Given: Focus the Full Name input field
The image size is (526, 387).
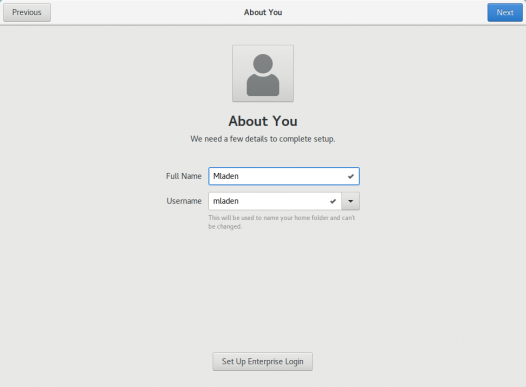Looking at the screenshot, I should pos(284,176).
